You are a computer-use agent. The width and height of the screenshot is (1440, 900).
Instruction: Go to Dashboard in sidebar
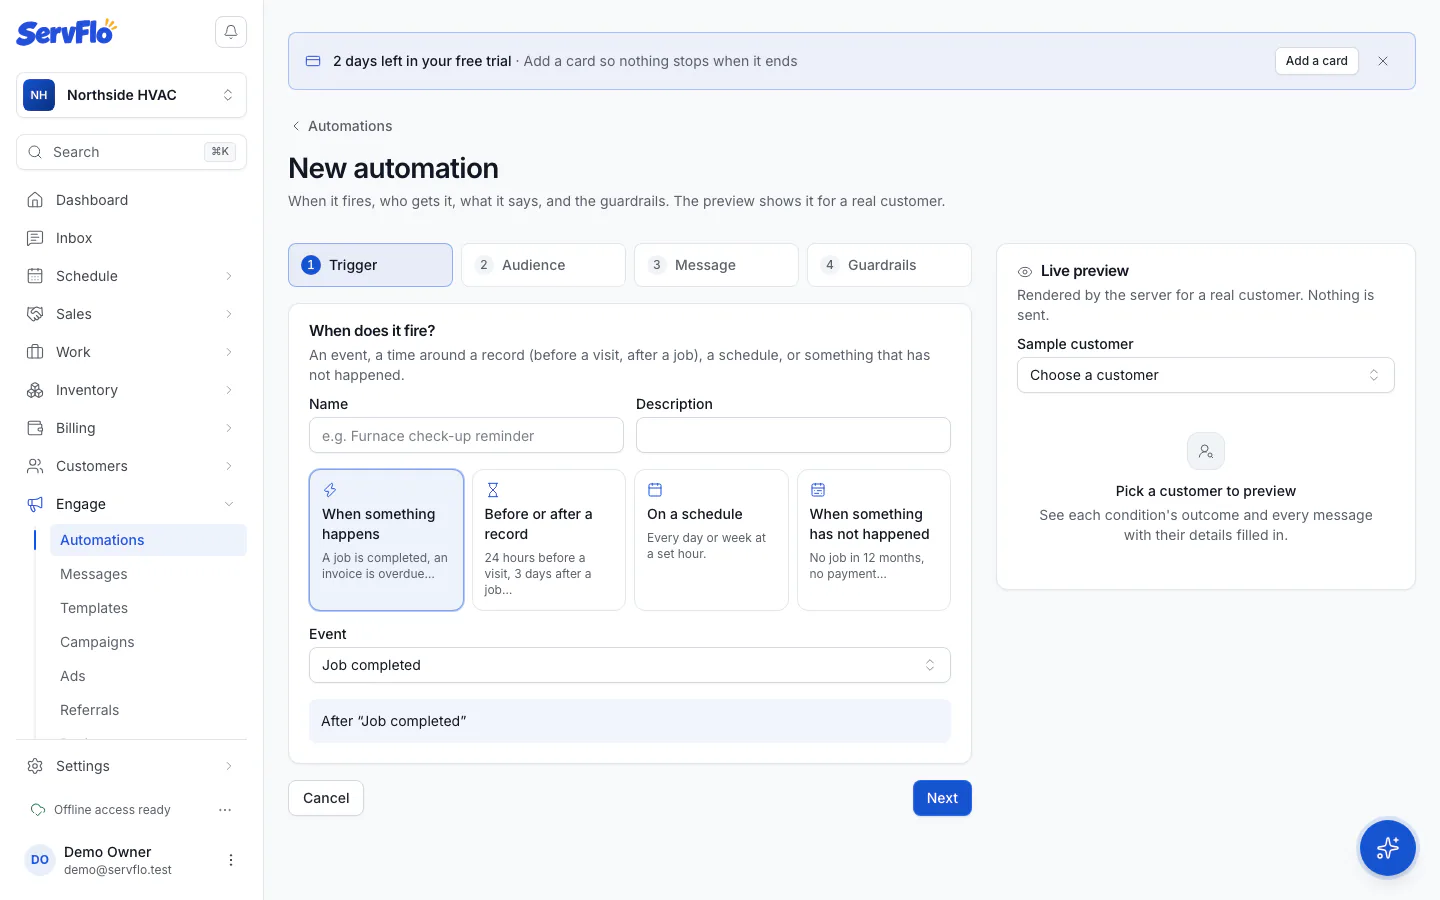tap(131, 200)
